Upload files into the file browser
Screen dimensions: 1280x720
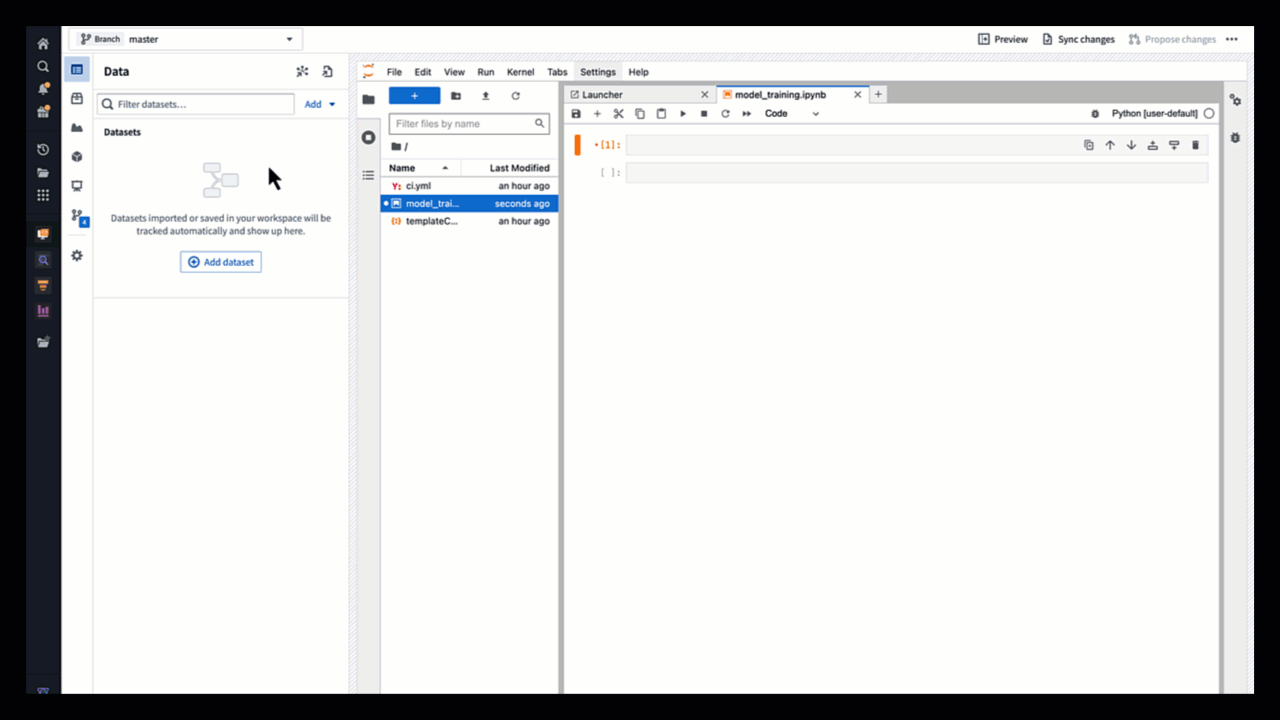click(485, 96)
